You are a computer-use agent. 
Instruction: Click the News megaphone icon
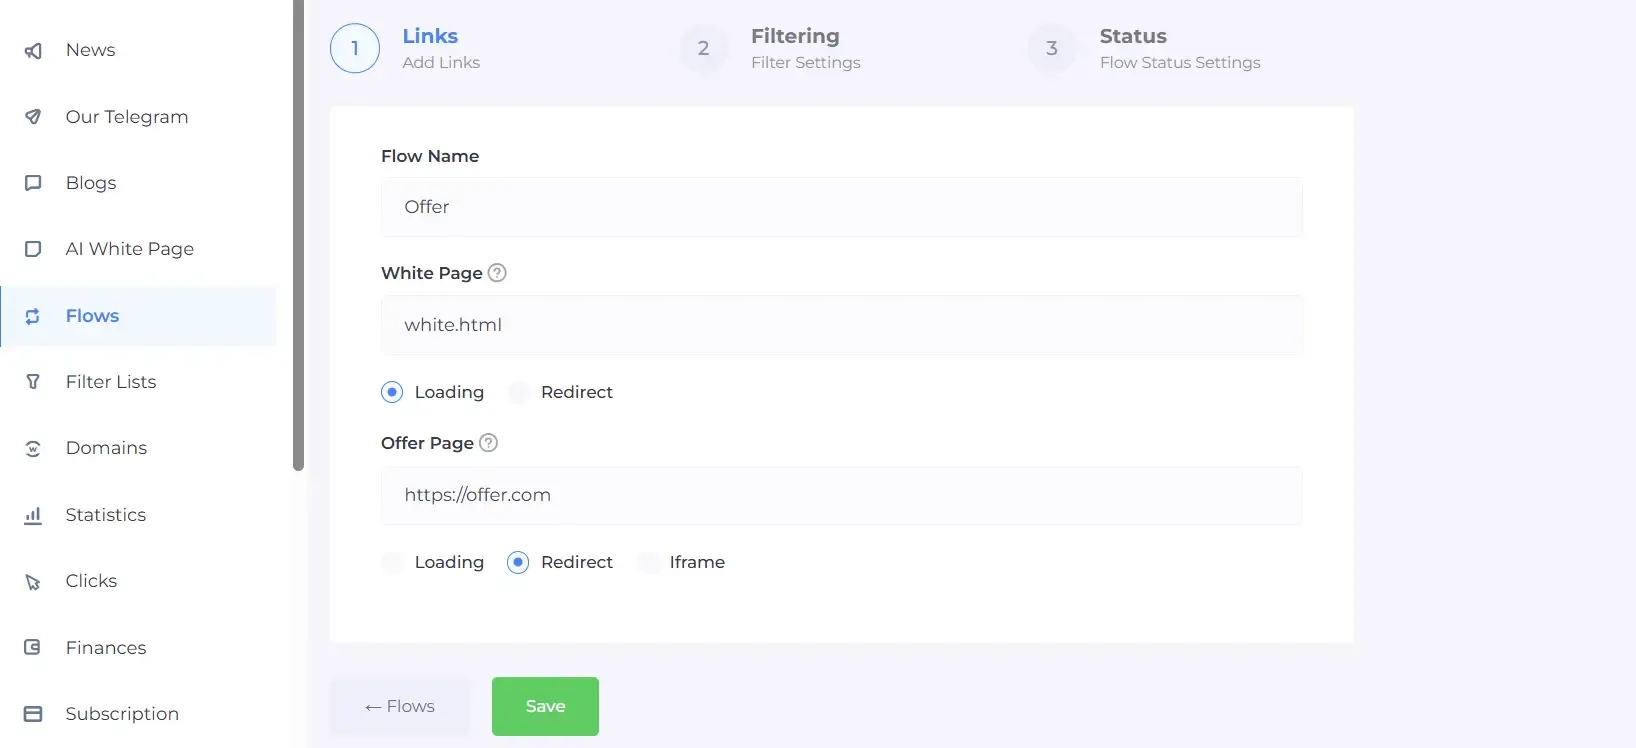pos(33,51)
